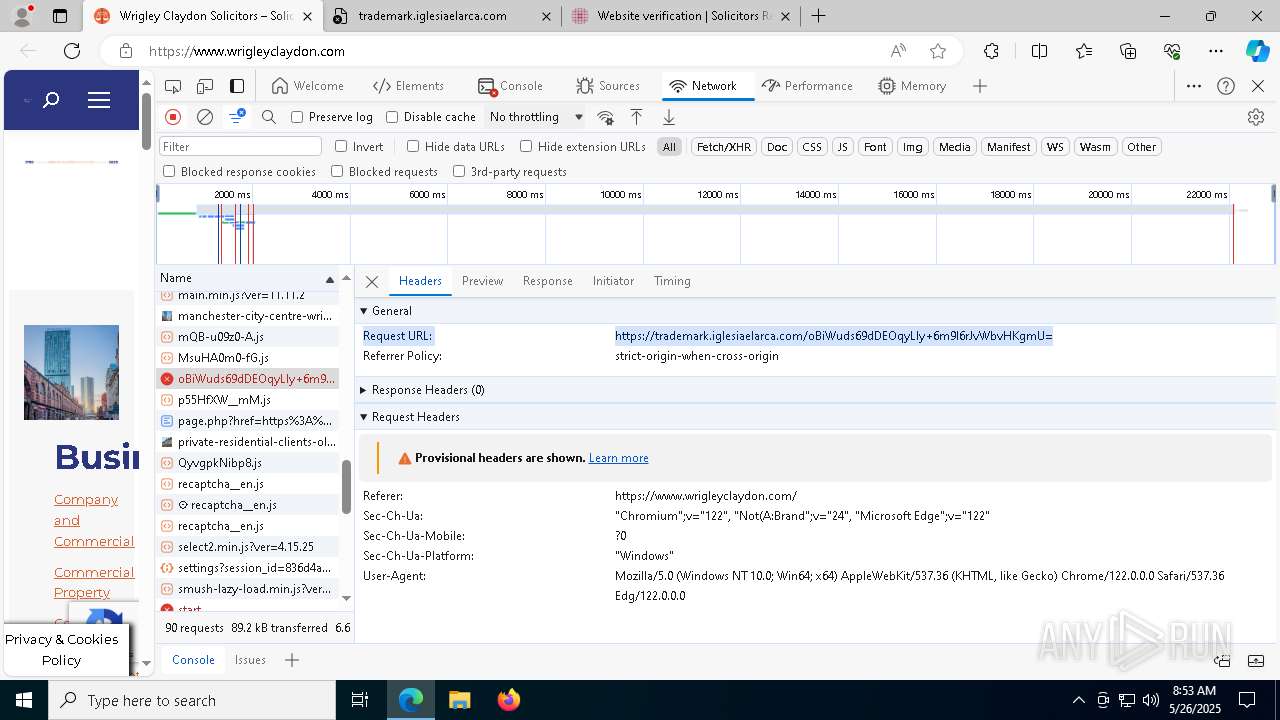The image size is (1280, 720).
Task: Switch to the Console tab
Action: coord(510,86)
